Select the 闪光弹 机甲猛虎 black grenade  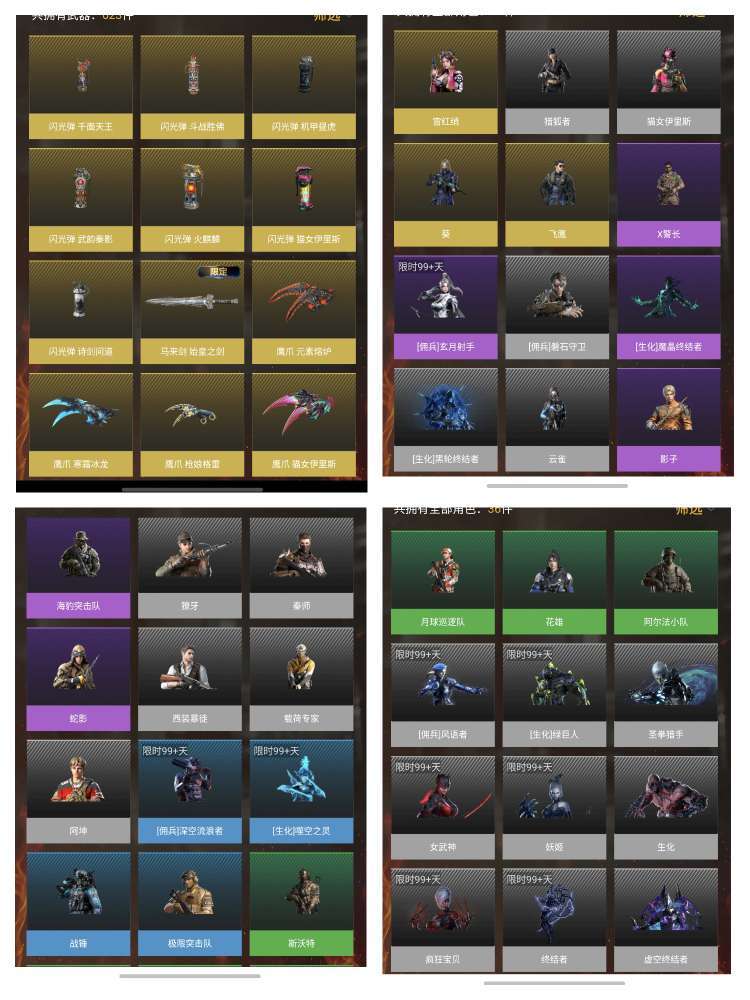(x=304, y=87)
